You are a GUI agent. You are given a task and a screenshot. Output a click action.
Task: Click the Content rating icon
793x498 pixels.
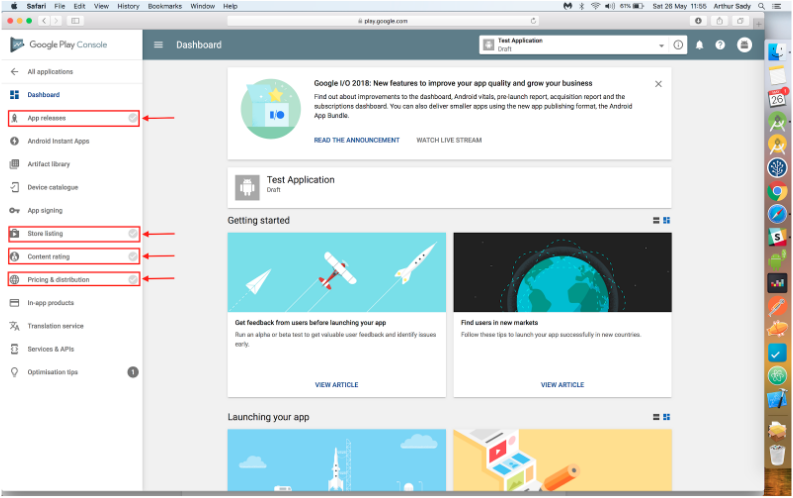click(x=15, y=256)
